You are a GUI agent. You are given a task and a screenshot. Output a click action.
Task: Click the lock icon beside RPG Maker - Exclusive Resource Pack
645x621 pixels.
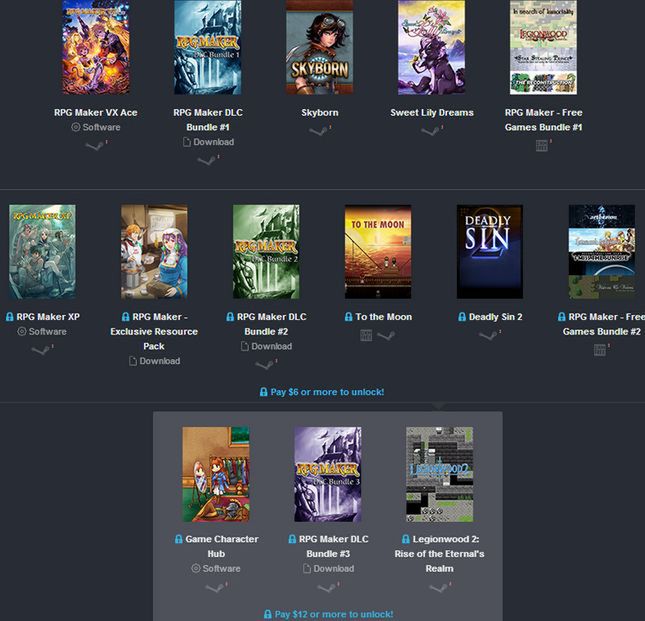125,317
